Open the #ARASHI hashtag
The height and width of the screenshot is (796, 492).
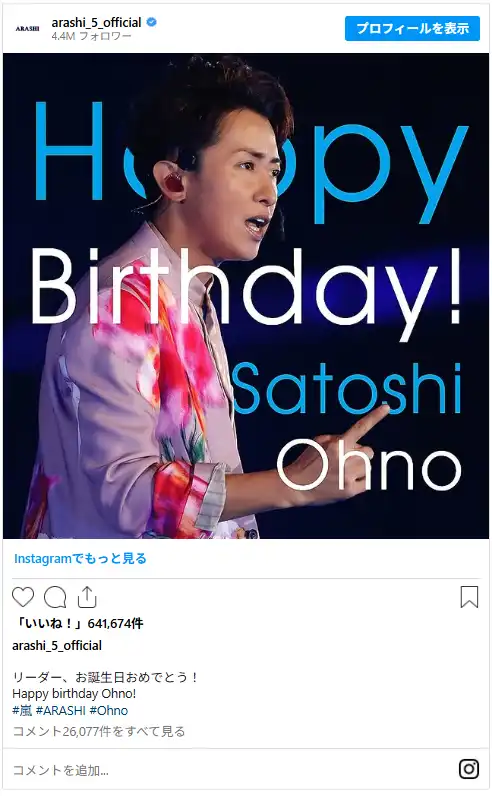[60, 710]
